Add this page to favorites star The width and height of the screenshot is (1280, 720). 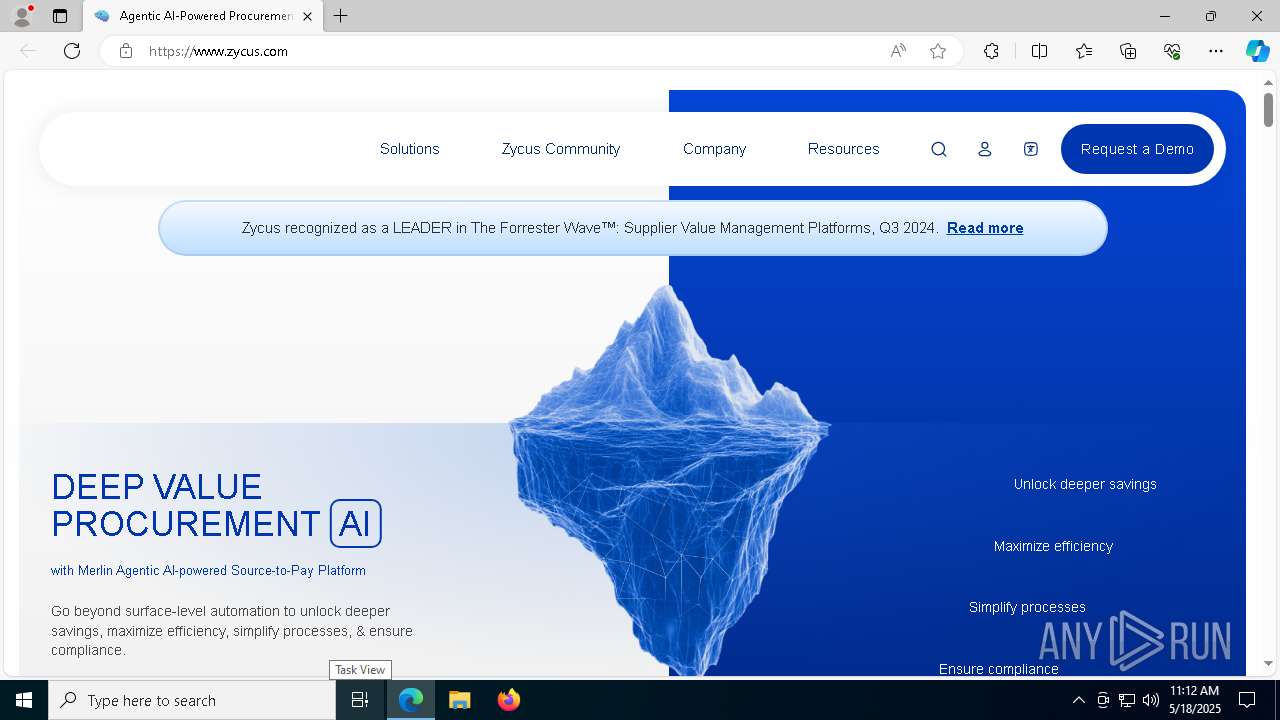[938, 51]
